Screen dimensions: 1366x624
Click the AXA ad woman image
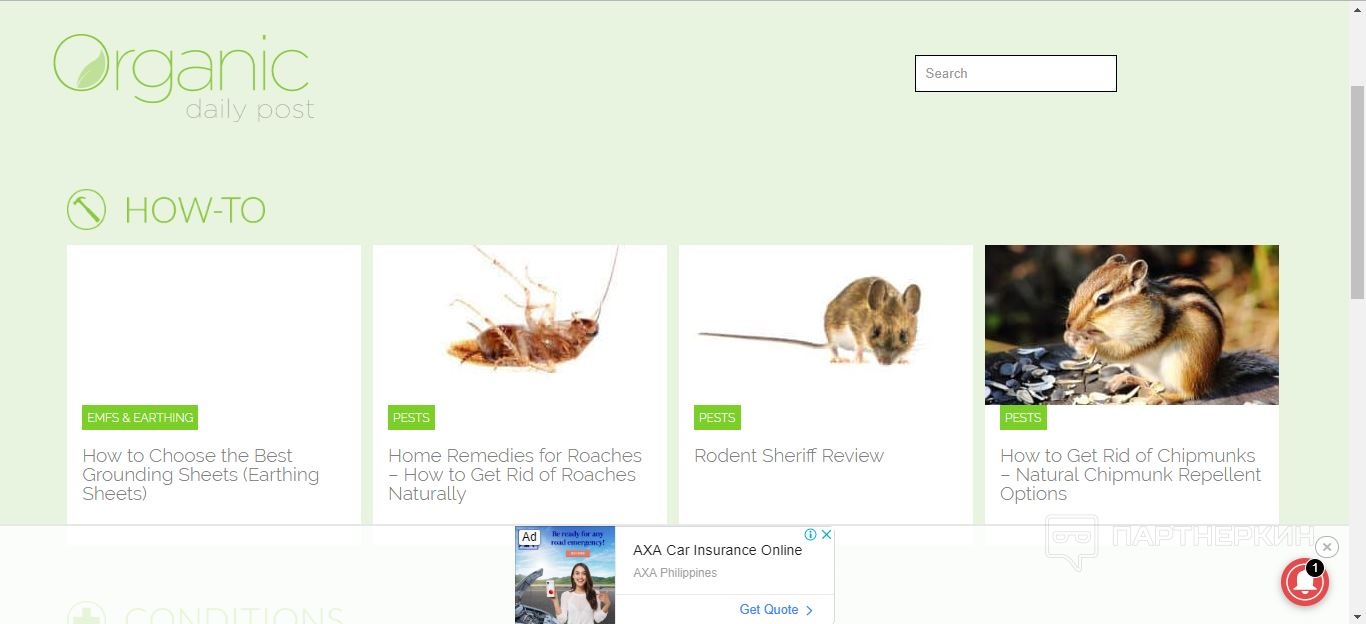tap(565, 575)
